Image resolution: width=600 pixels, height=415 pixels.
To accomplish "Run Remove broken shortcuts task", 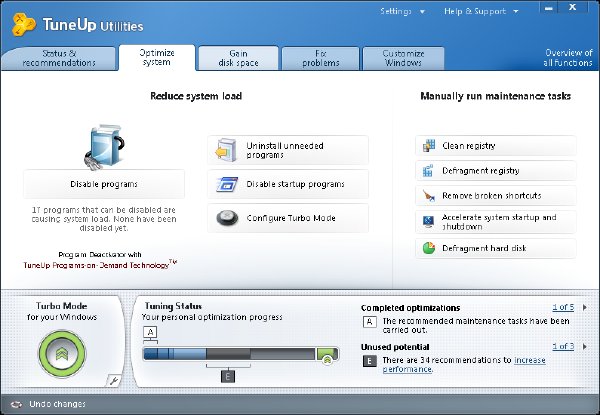I will click(496, 195).
